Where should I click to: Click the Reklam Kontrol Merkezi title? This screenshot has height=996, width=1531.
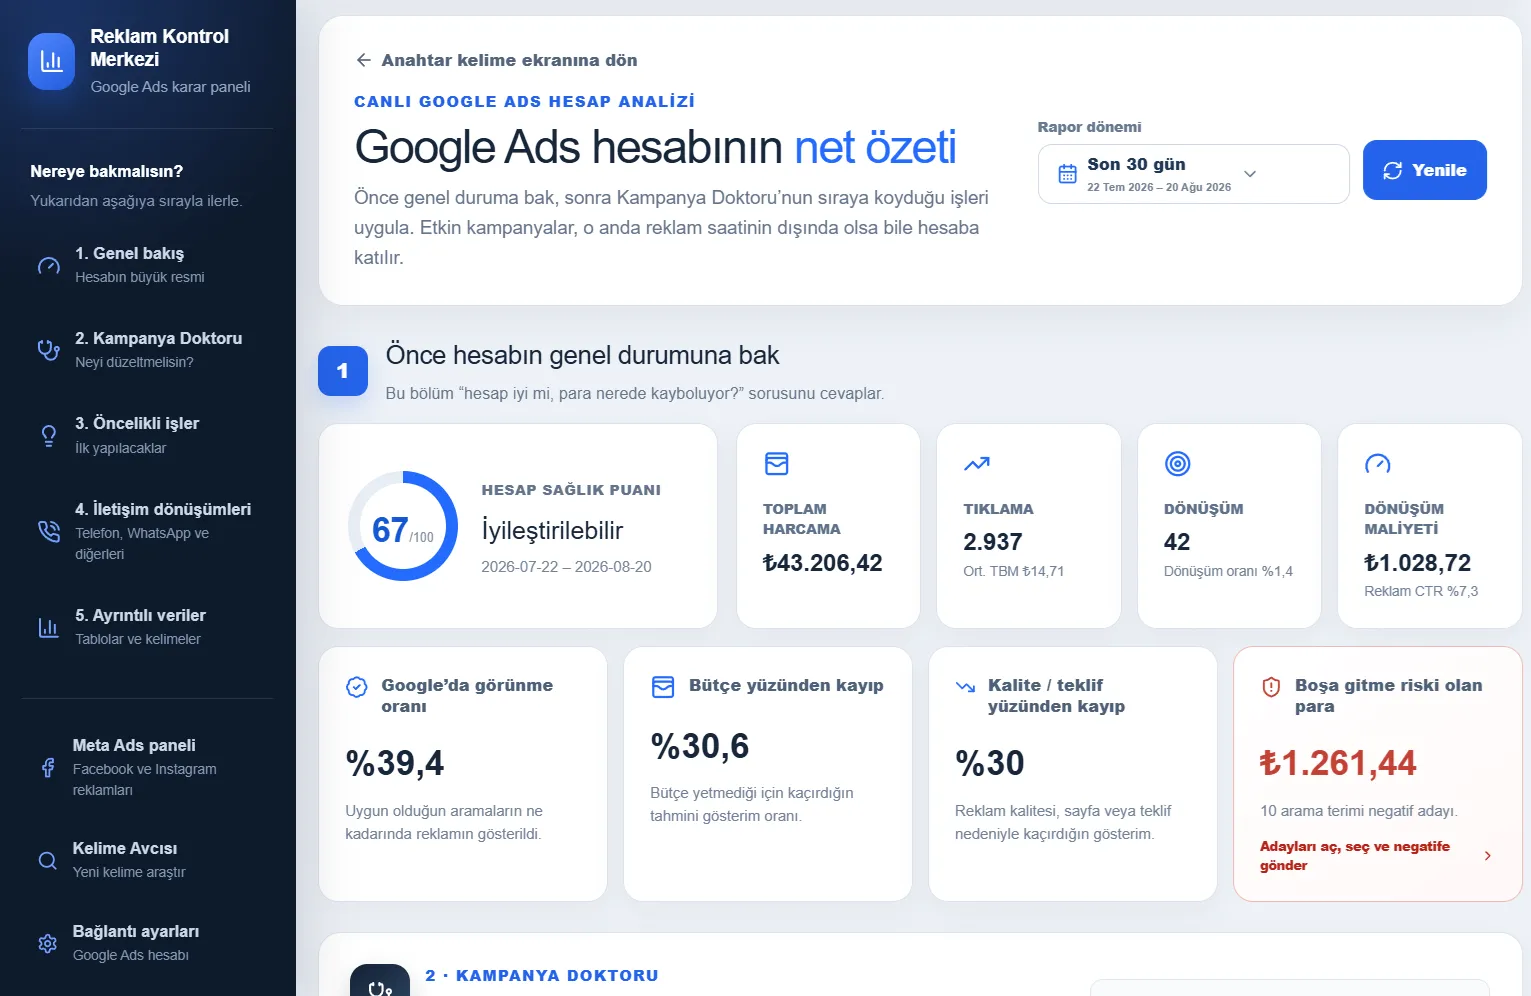click(x=160, y=48)
